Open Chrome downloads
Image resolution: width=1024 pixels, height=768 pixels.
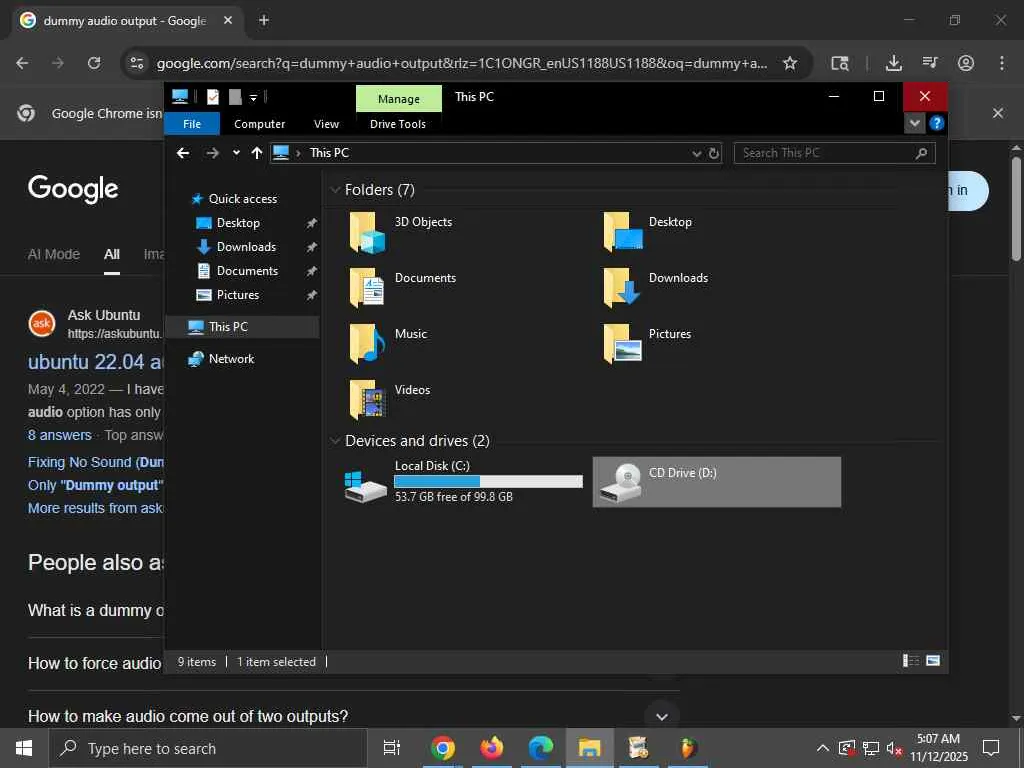click(x=893, y=63)
